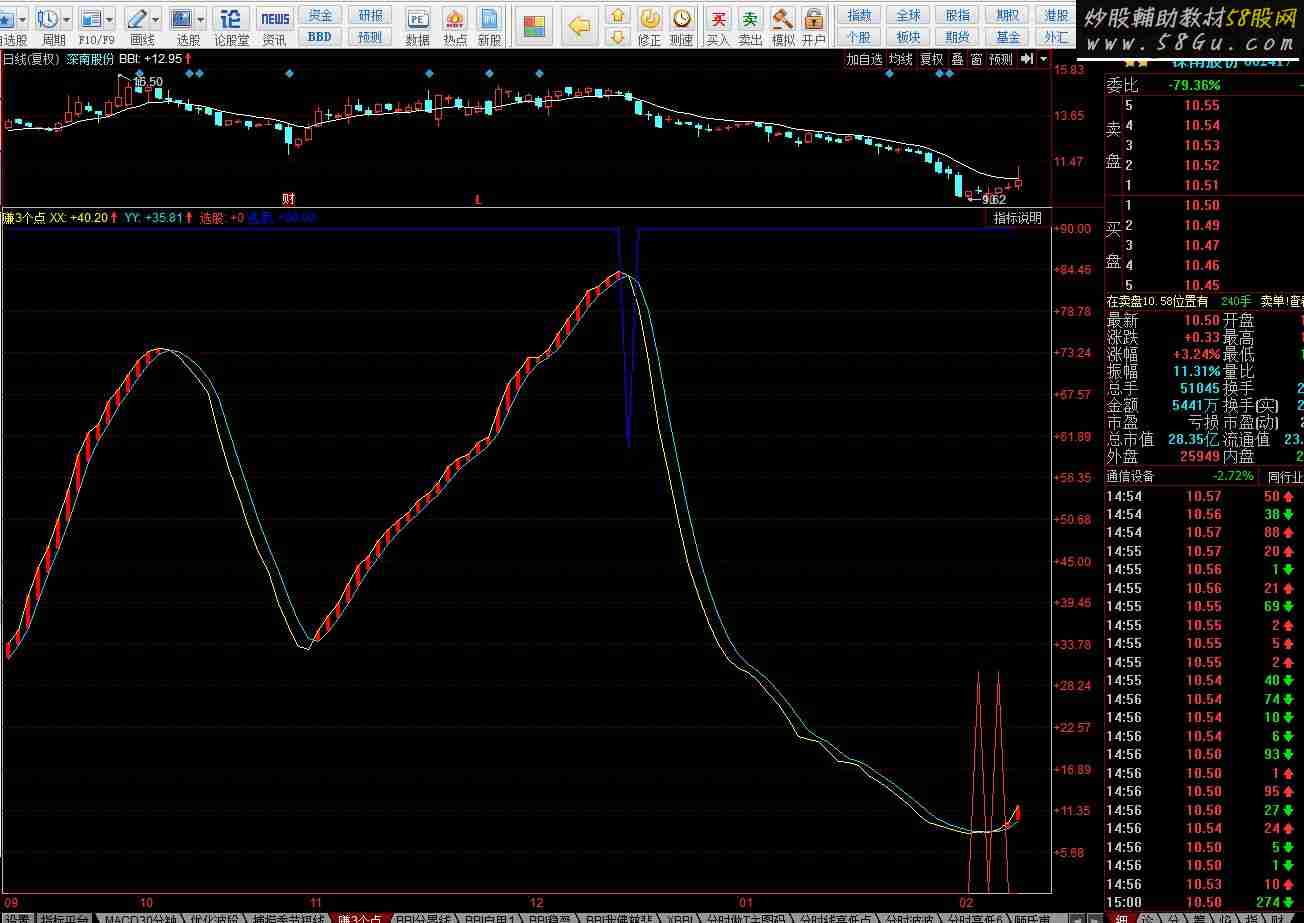The width and height of the screenshot is (1304, 923).
Task: Select the 板块 sector tab
Action: 908,36
